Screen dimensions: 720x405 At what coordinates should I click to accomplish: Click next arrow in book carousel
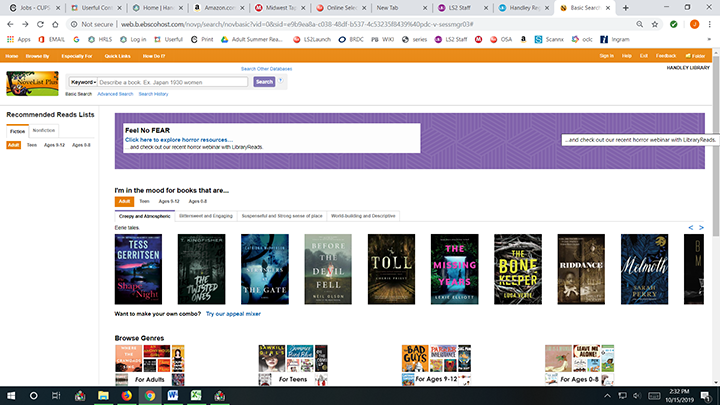coord(701,229)
